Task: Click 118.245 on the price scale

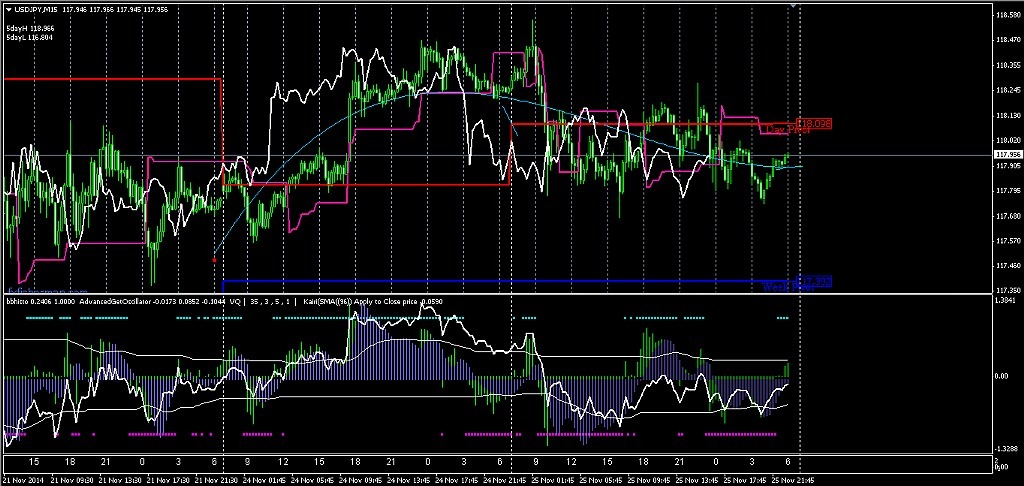Action: 1006,91
